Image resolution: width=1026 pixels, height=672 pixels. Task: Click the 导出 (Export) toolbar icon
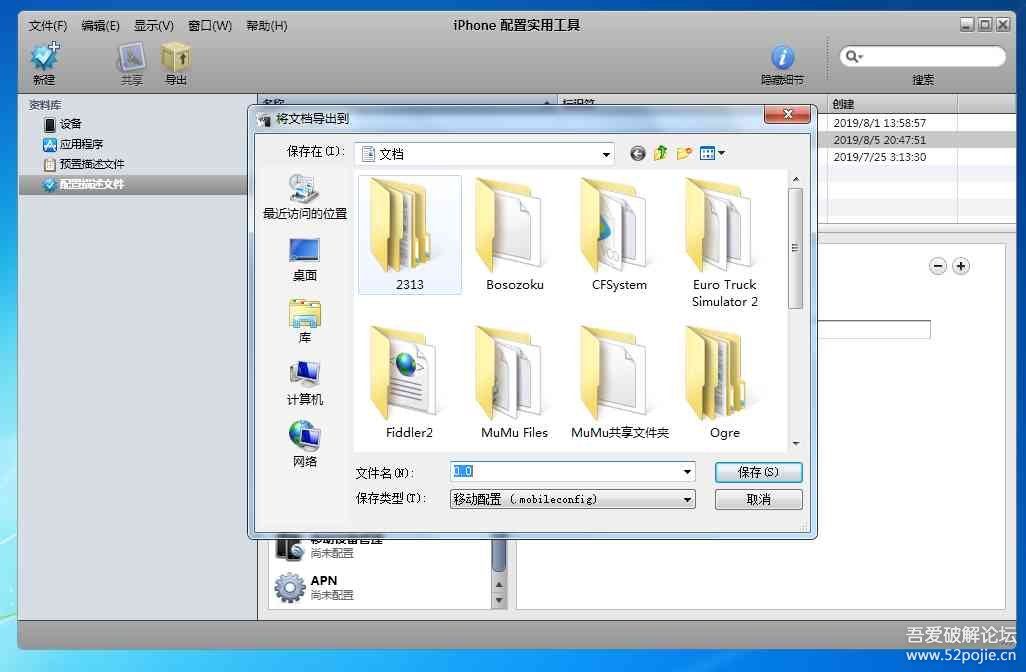176,57
